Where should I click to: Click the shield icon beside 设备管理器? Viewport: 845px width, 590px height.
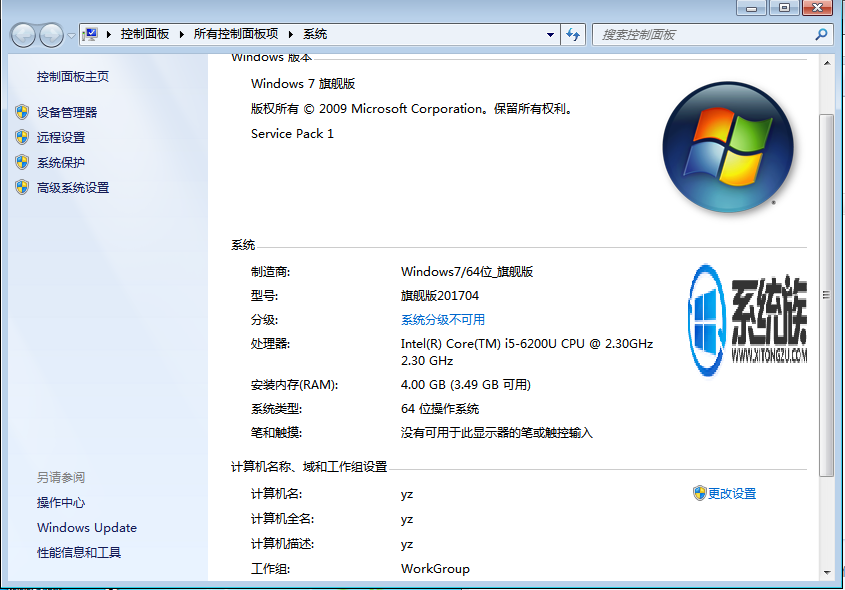click(x=22, y=112)
